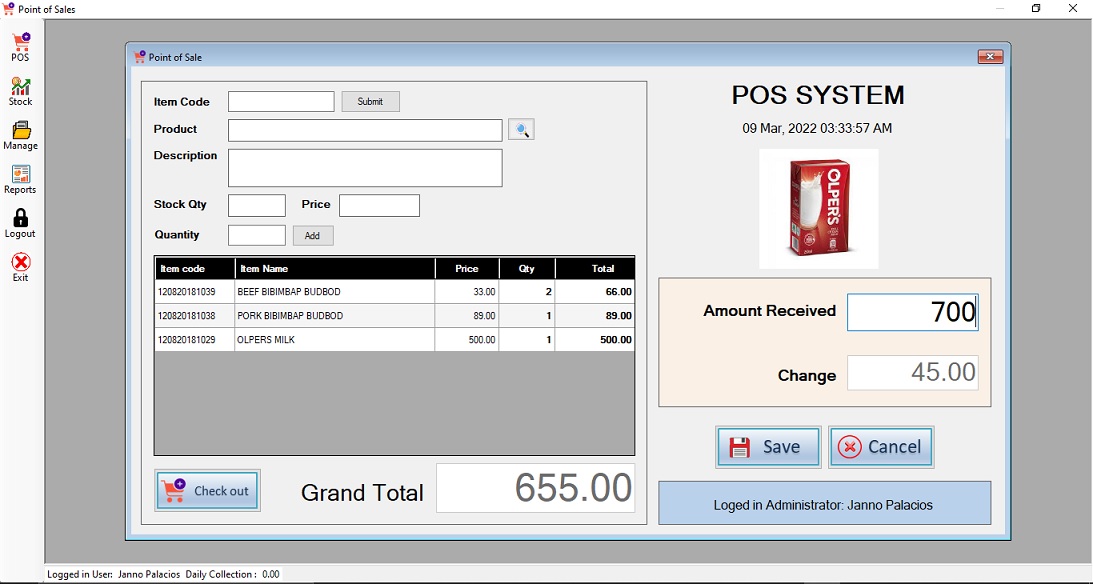Save the transaction
This screenshot has height=584, width=1093.
coord(768,447)
